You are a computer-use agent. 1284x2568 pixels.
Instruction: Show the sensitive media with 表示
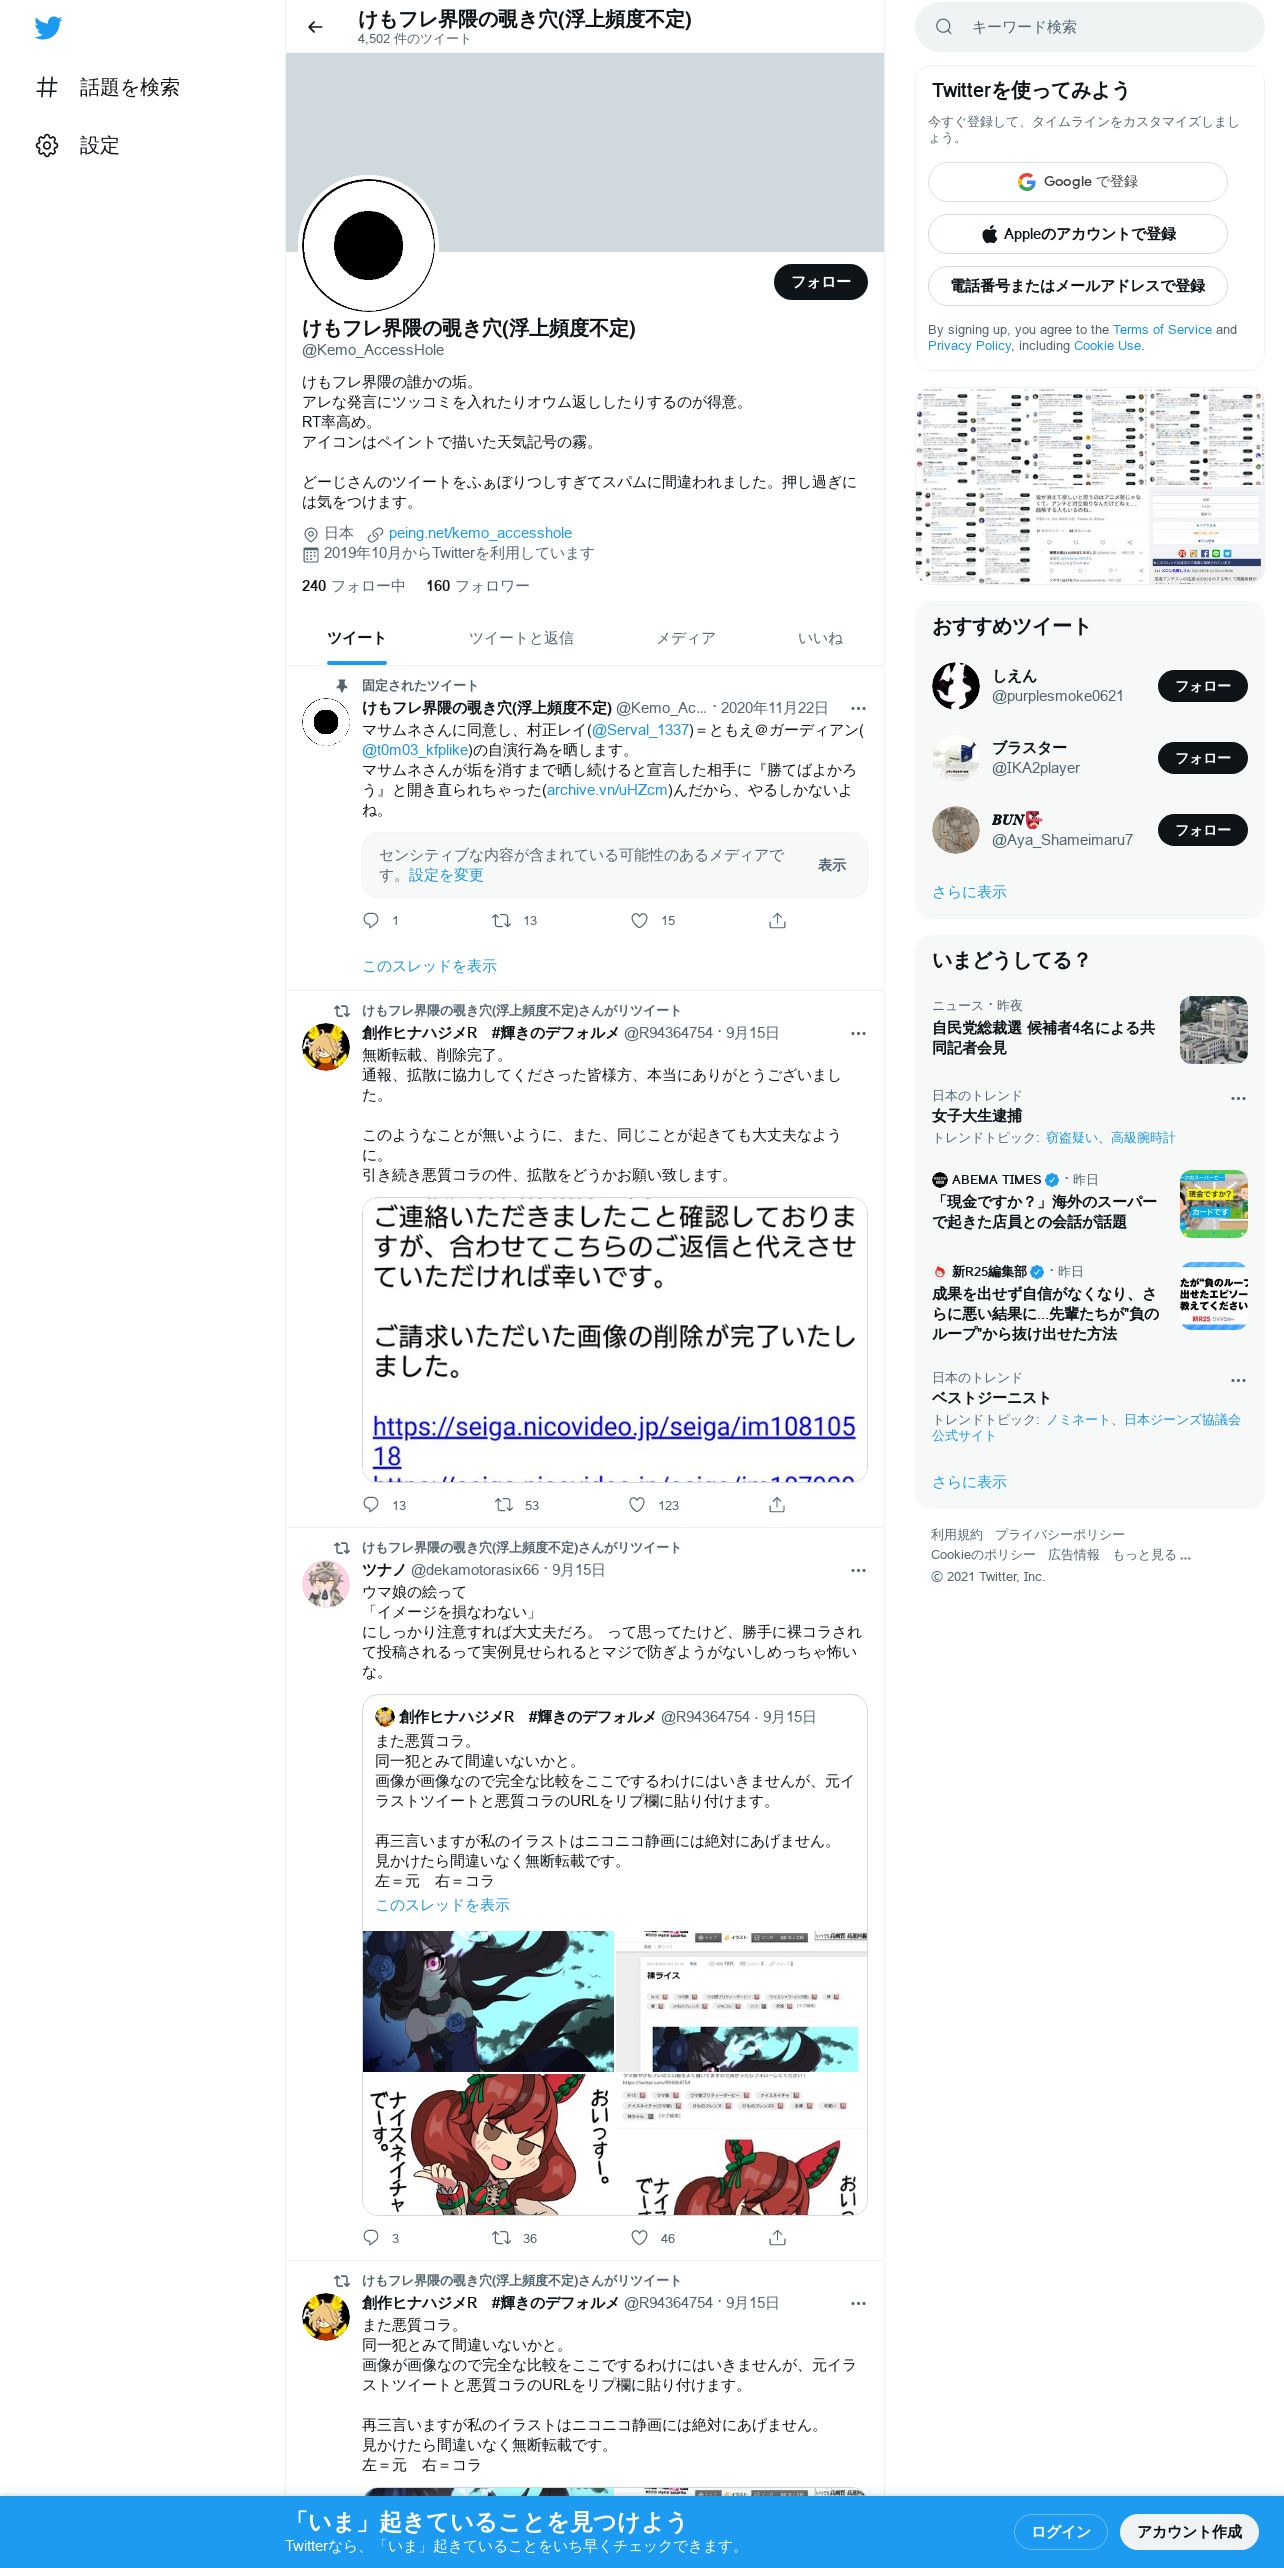pyautogui.click(x=832, y=865)
